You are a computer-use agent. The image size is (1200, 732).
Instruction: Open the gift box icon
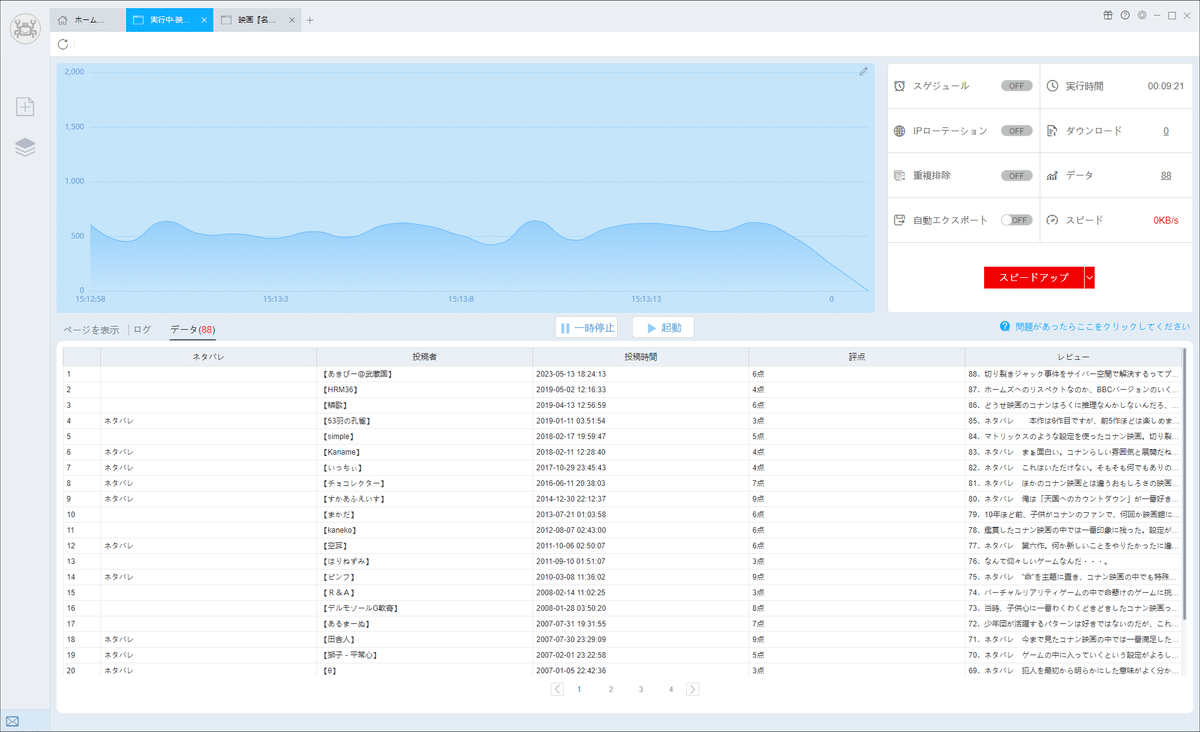point(1108,15)
